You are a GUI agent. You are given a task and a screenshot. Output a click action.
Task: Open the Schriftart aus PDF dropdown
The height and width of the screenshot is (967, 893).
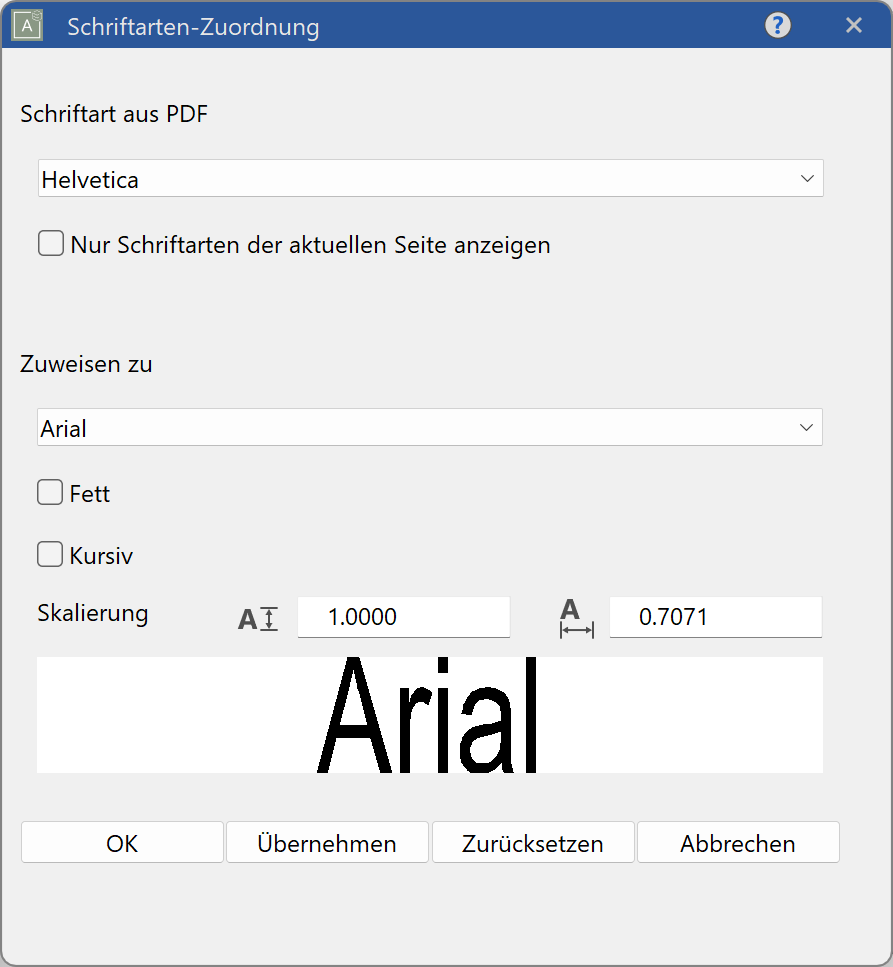pyautogui.click(x=430, y=178)
